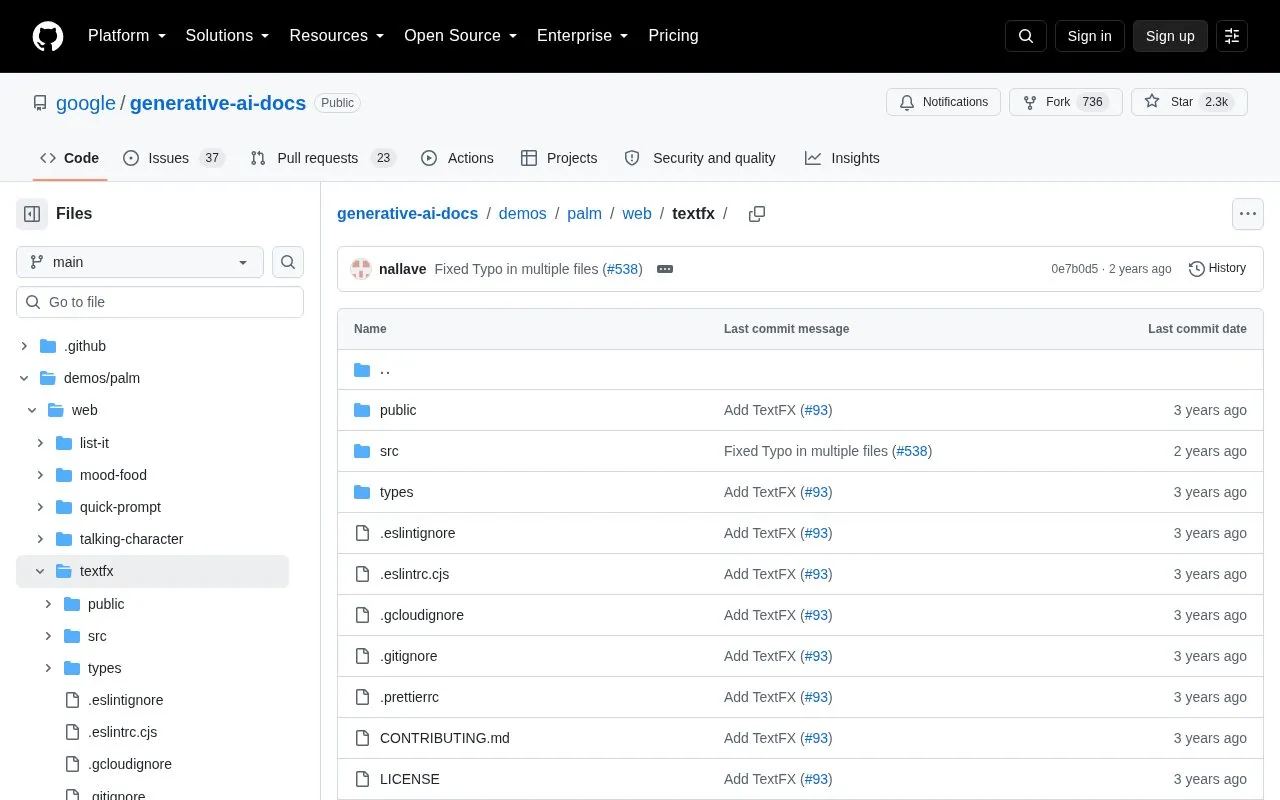Collapse the file tree side panel
This screenshot has width=1280, height=800.
click(x=32, y=214)
